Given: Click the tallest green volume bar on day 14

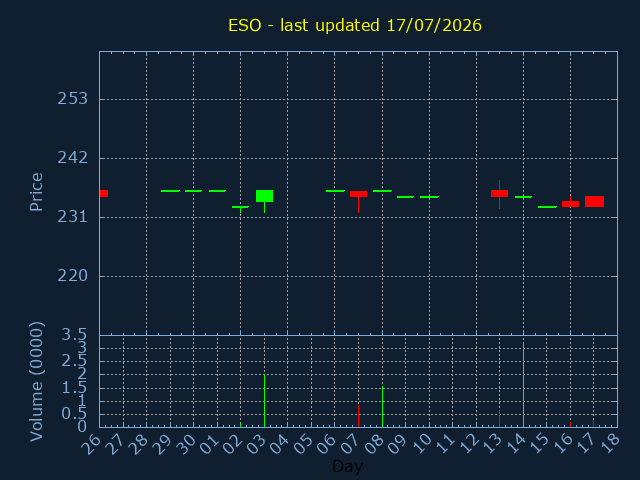Looking at the screenshot, I should click(x=523, y=384).
